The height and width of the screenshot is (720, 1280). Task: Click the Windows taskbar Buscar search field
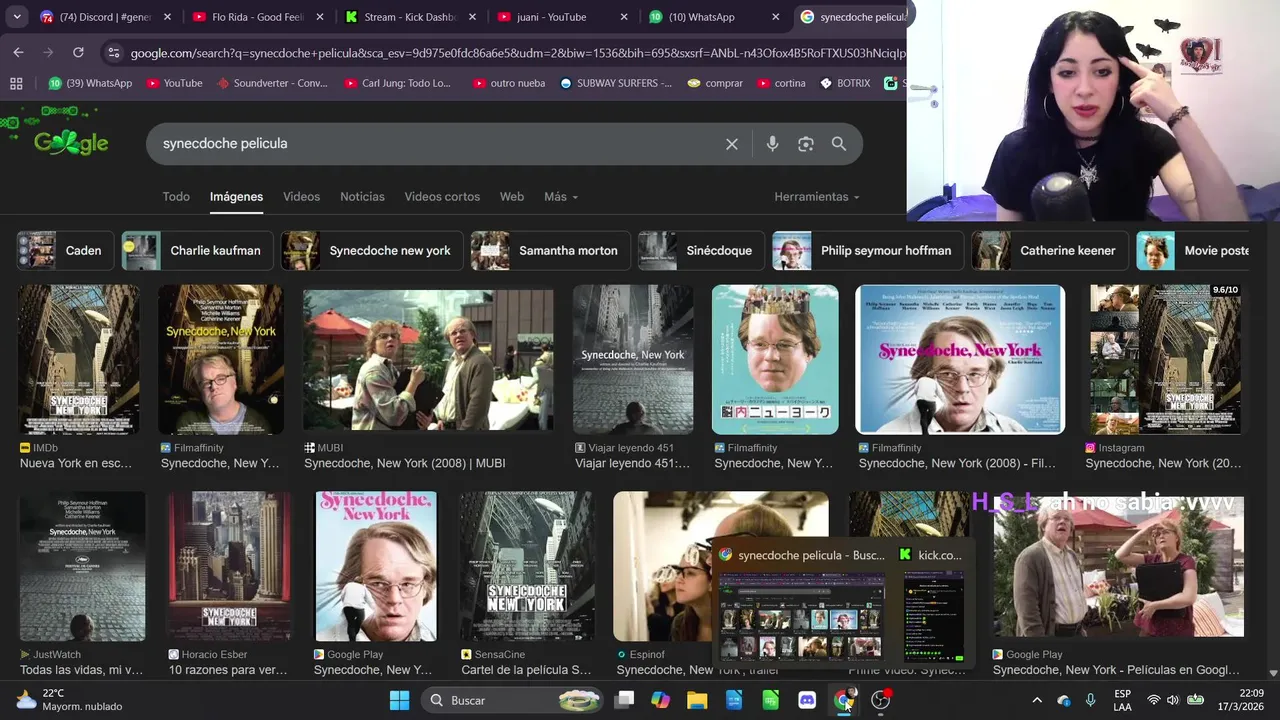click(512, 700)
